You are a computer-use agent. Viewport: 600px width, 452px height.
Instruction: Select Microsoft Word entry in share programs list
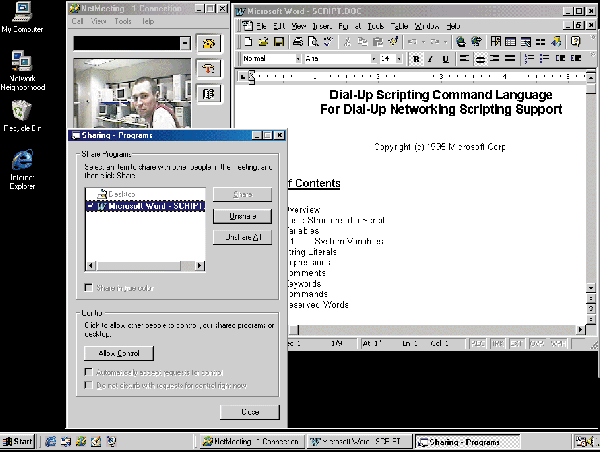tap(146, 207)
